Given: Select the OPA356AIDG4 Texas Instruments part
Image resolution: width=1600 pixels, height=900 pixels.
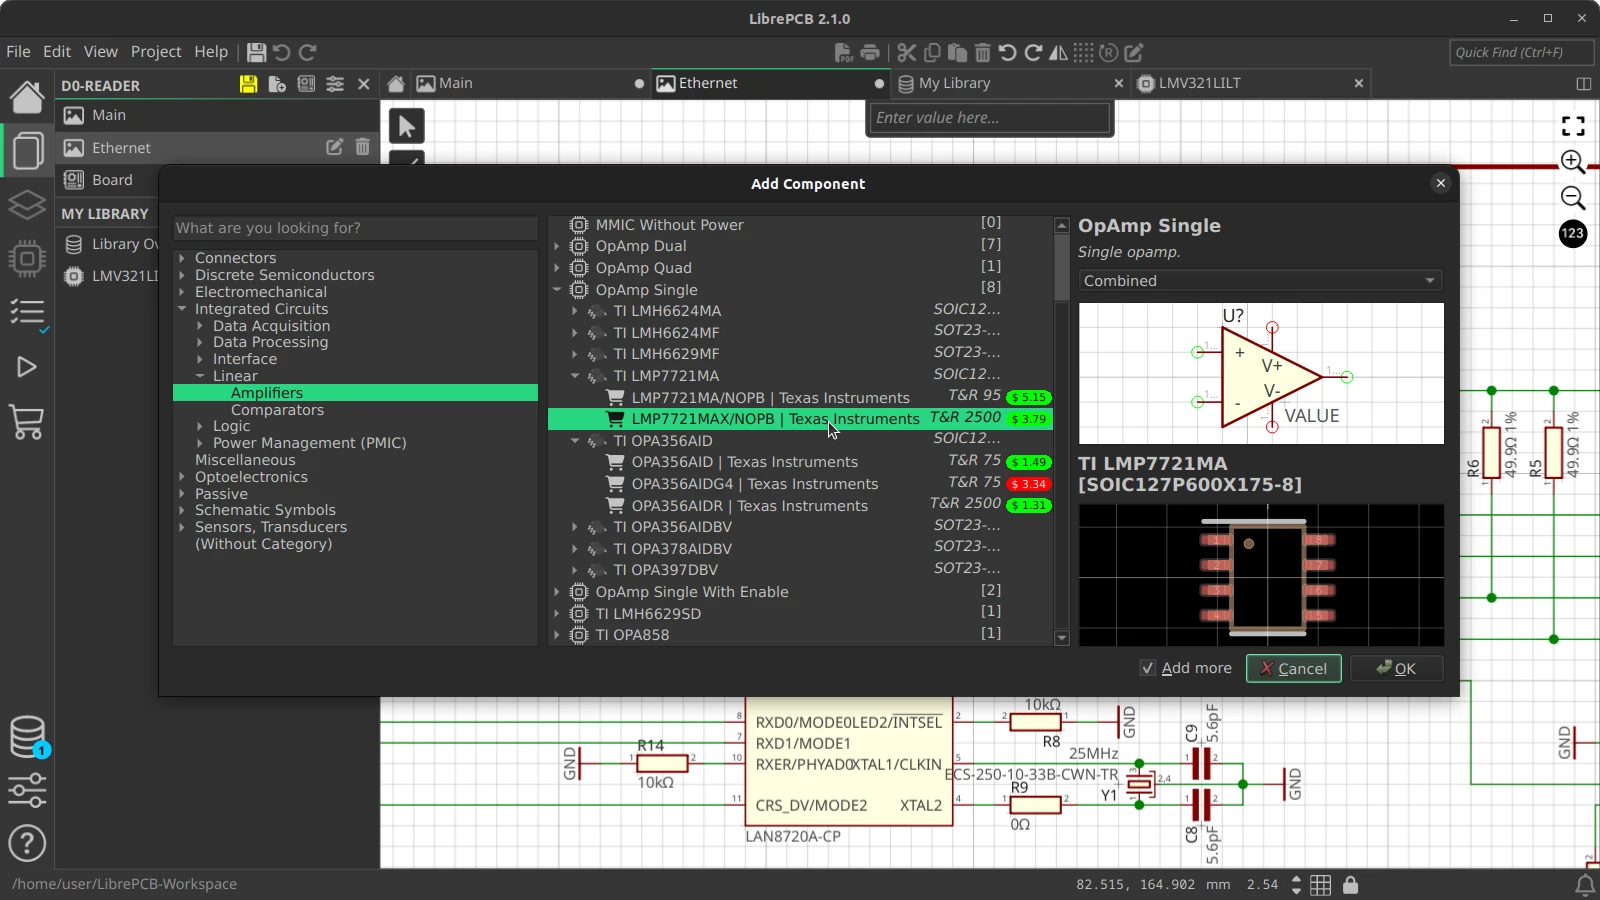Looking at the screenshot, I should 800,484.
